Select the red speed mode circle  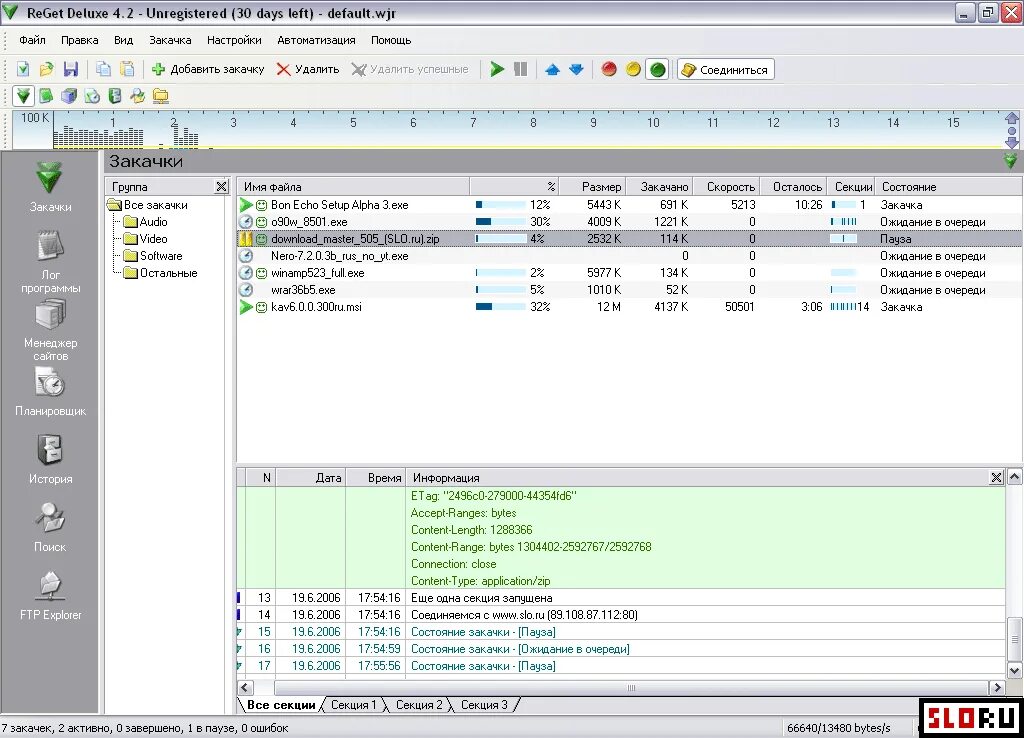click(x=609, y=69)
